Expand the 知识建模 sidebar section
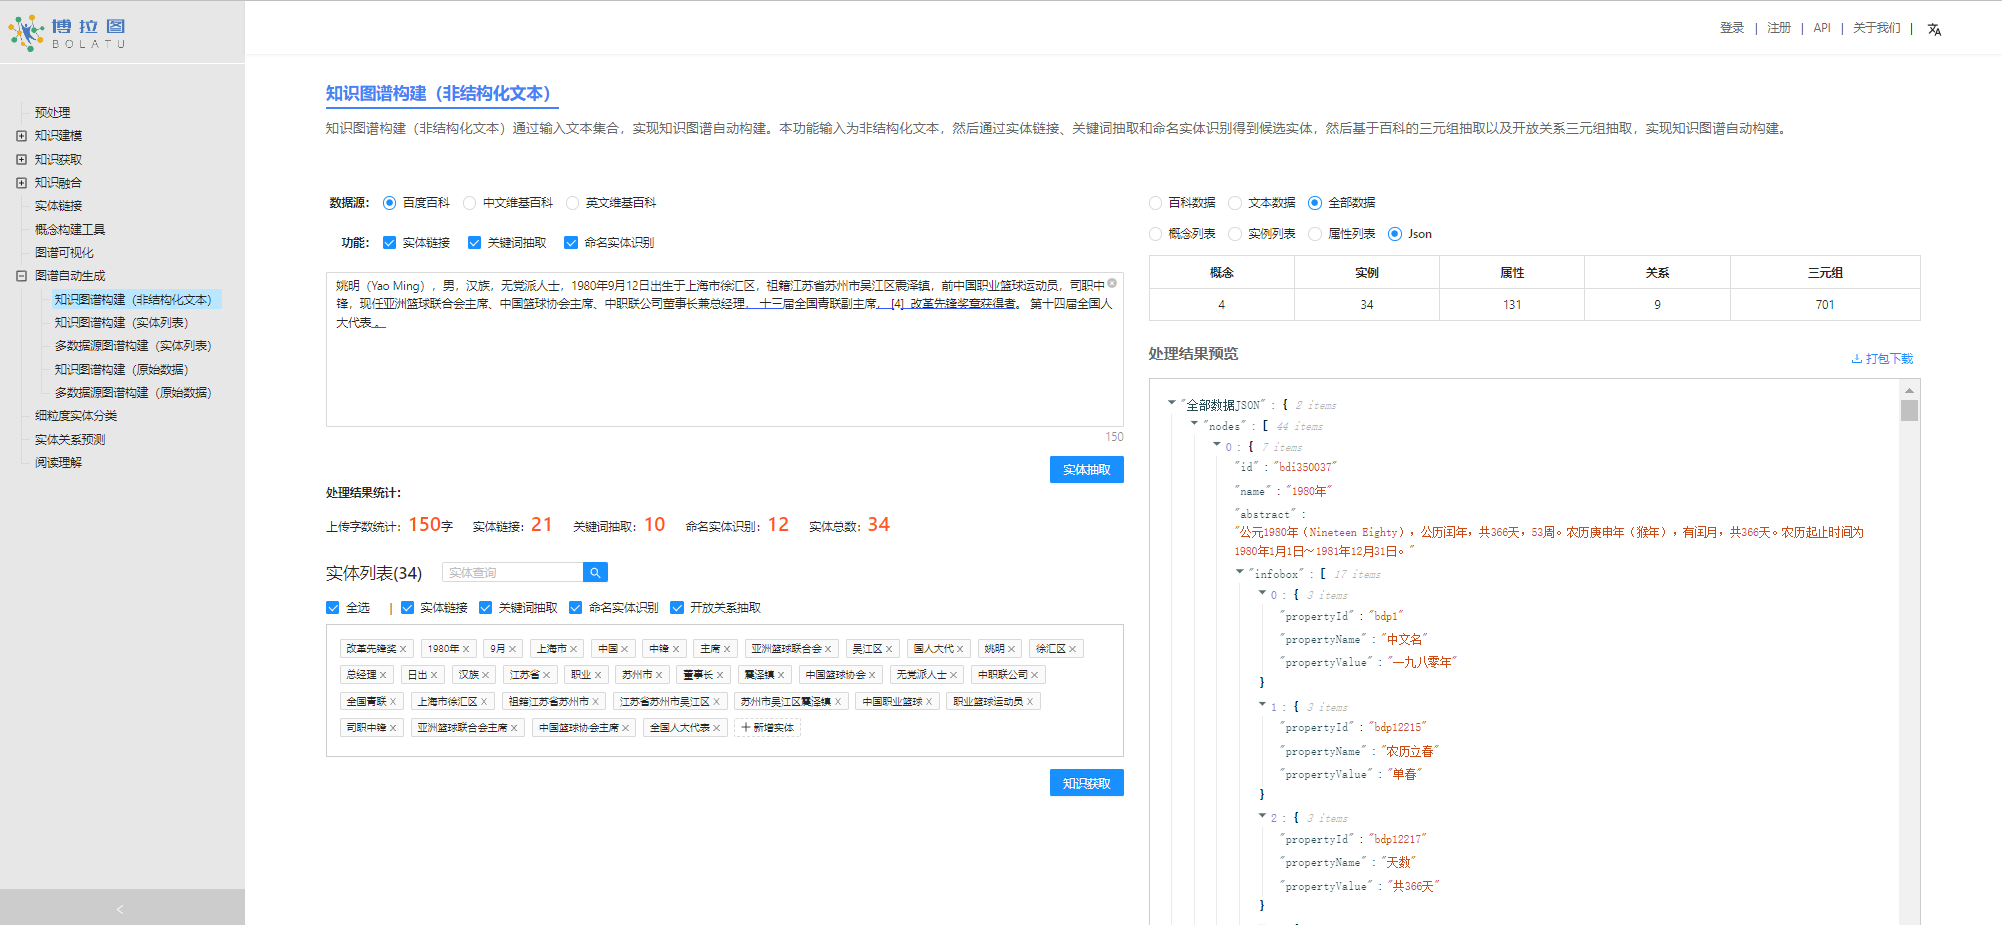The height and width of the screenshot is (925, 2002). [x=21, y=135]
